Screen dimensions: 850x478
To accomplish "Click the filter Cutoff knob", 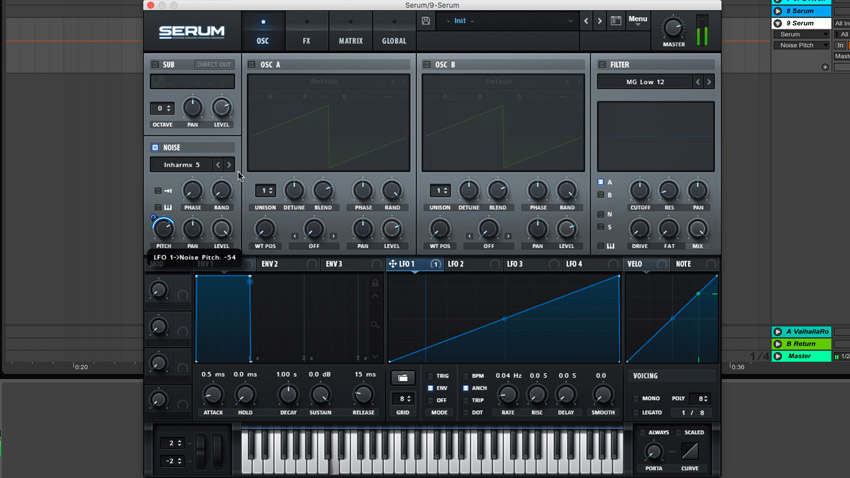I will click(640, 190).
